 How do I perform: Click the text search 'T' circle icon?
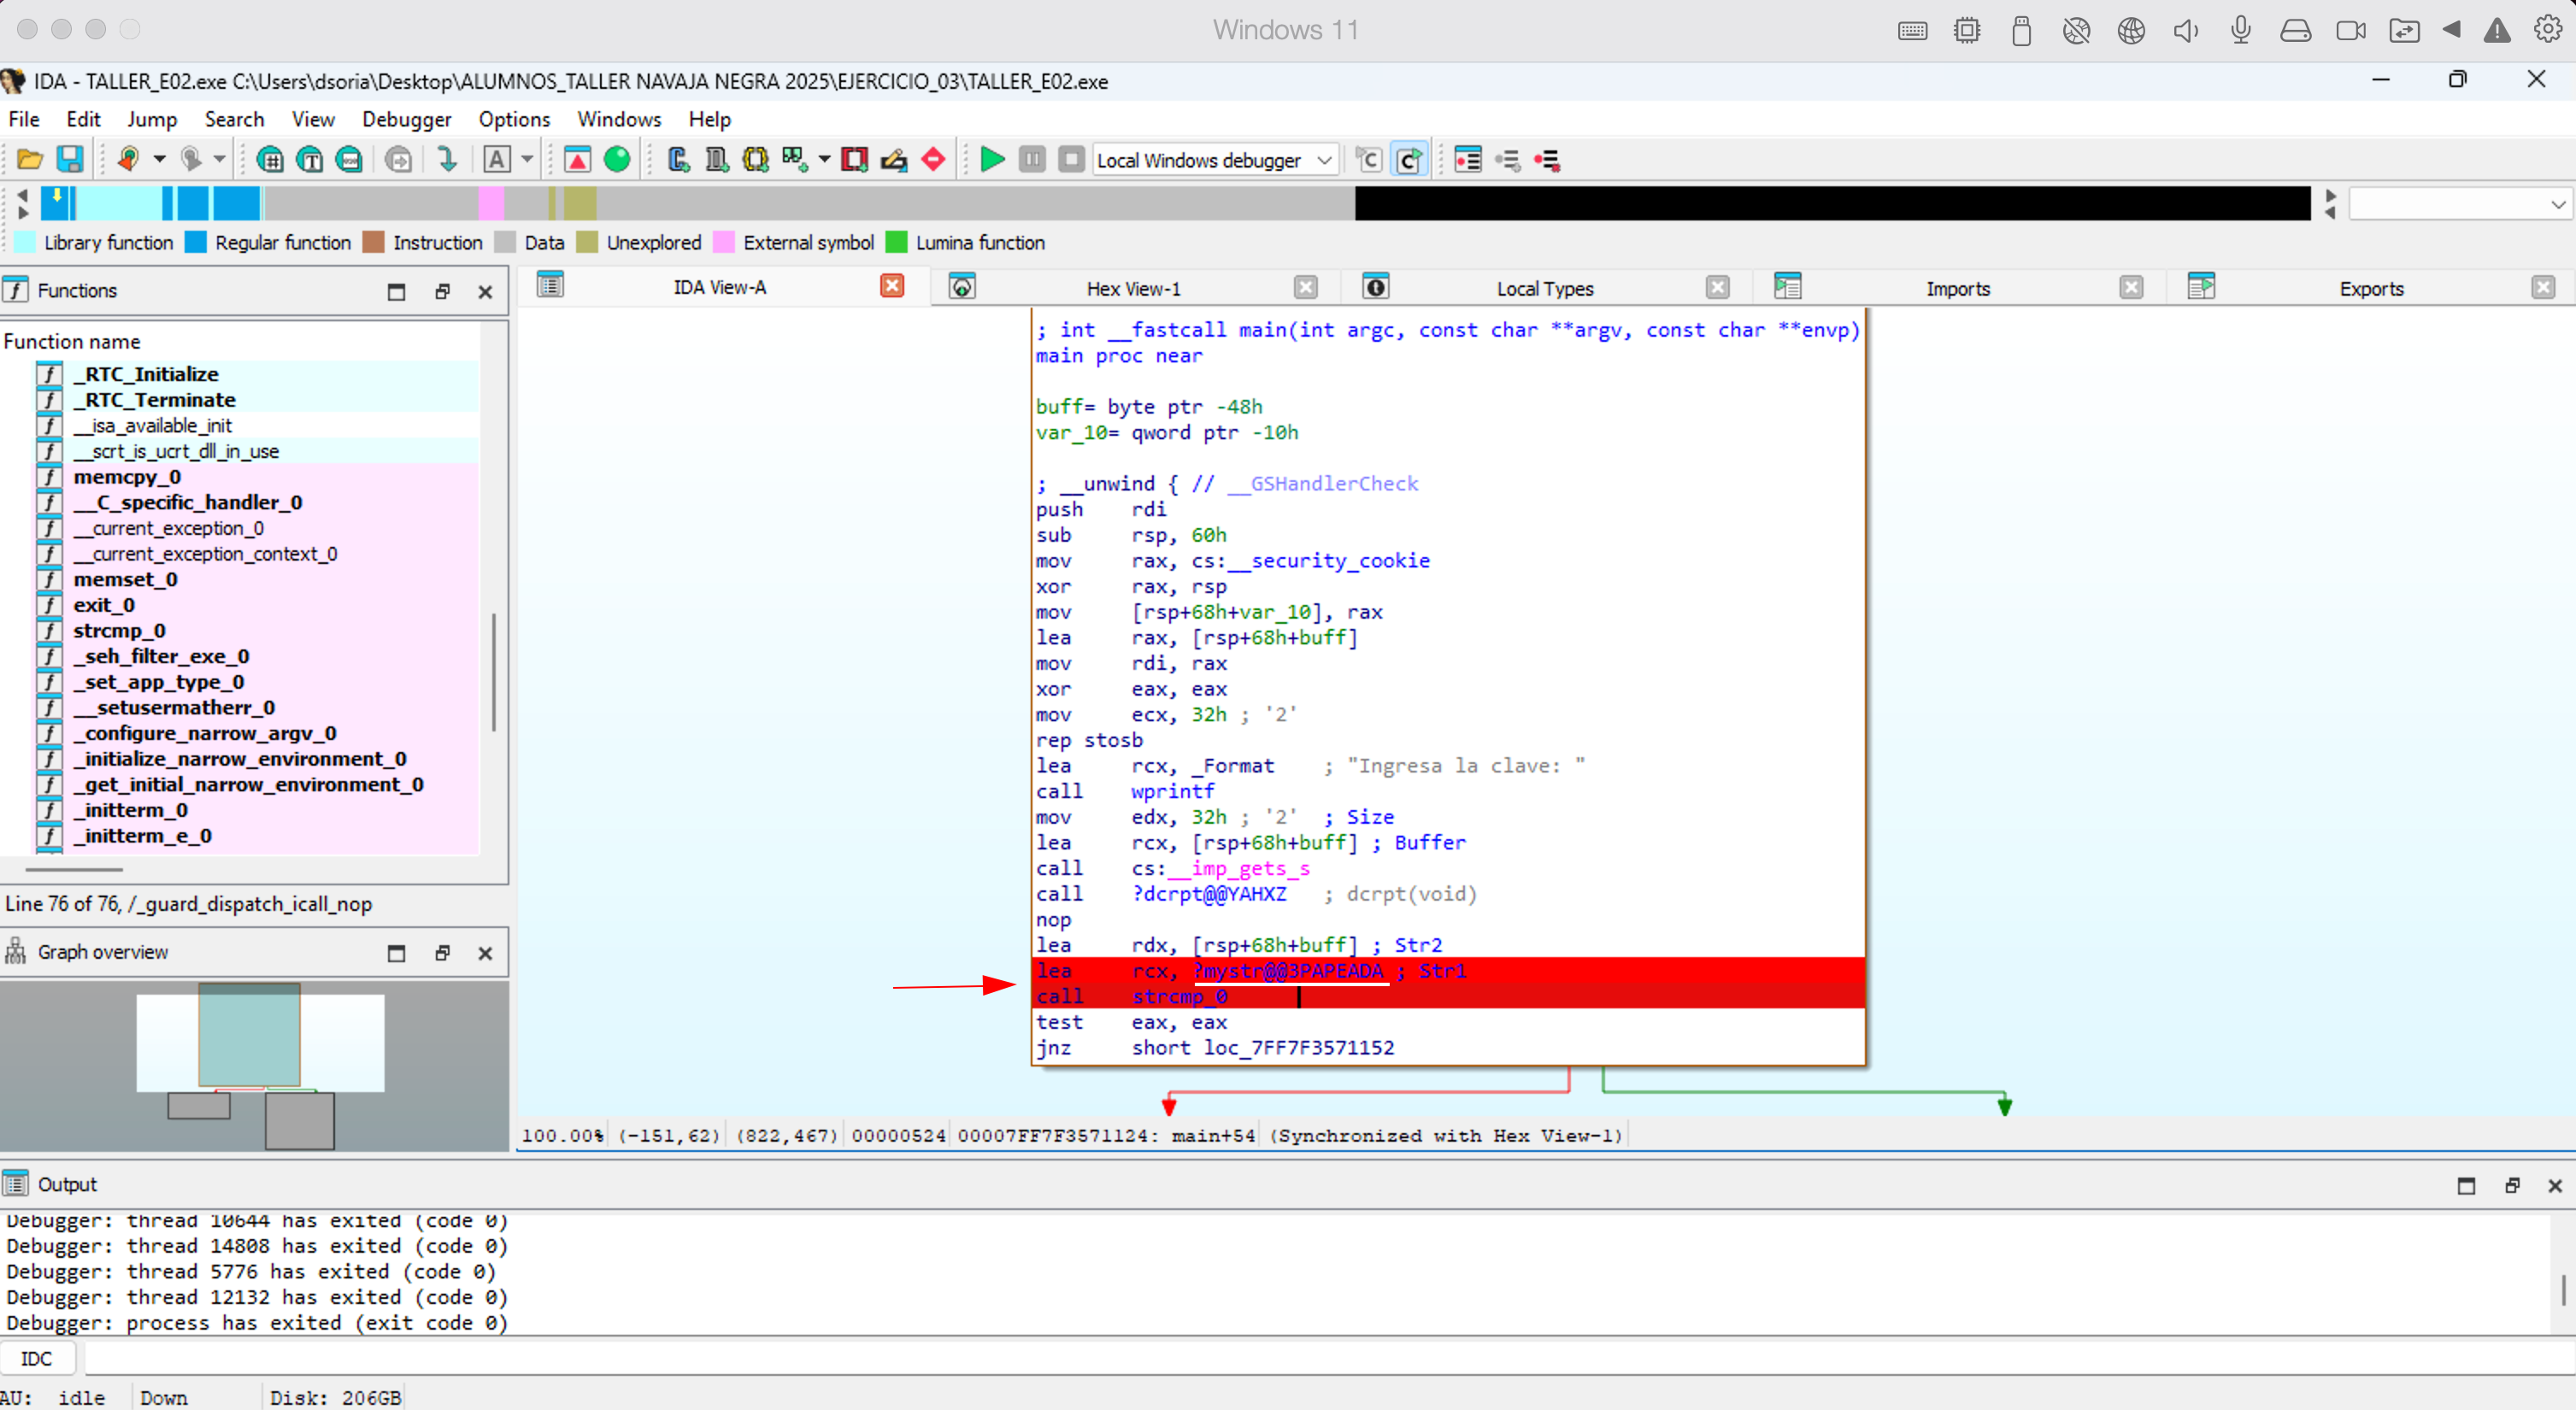[x=310, y=160]
